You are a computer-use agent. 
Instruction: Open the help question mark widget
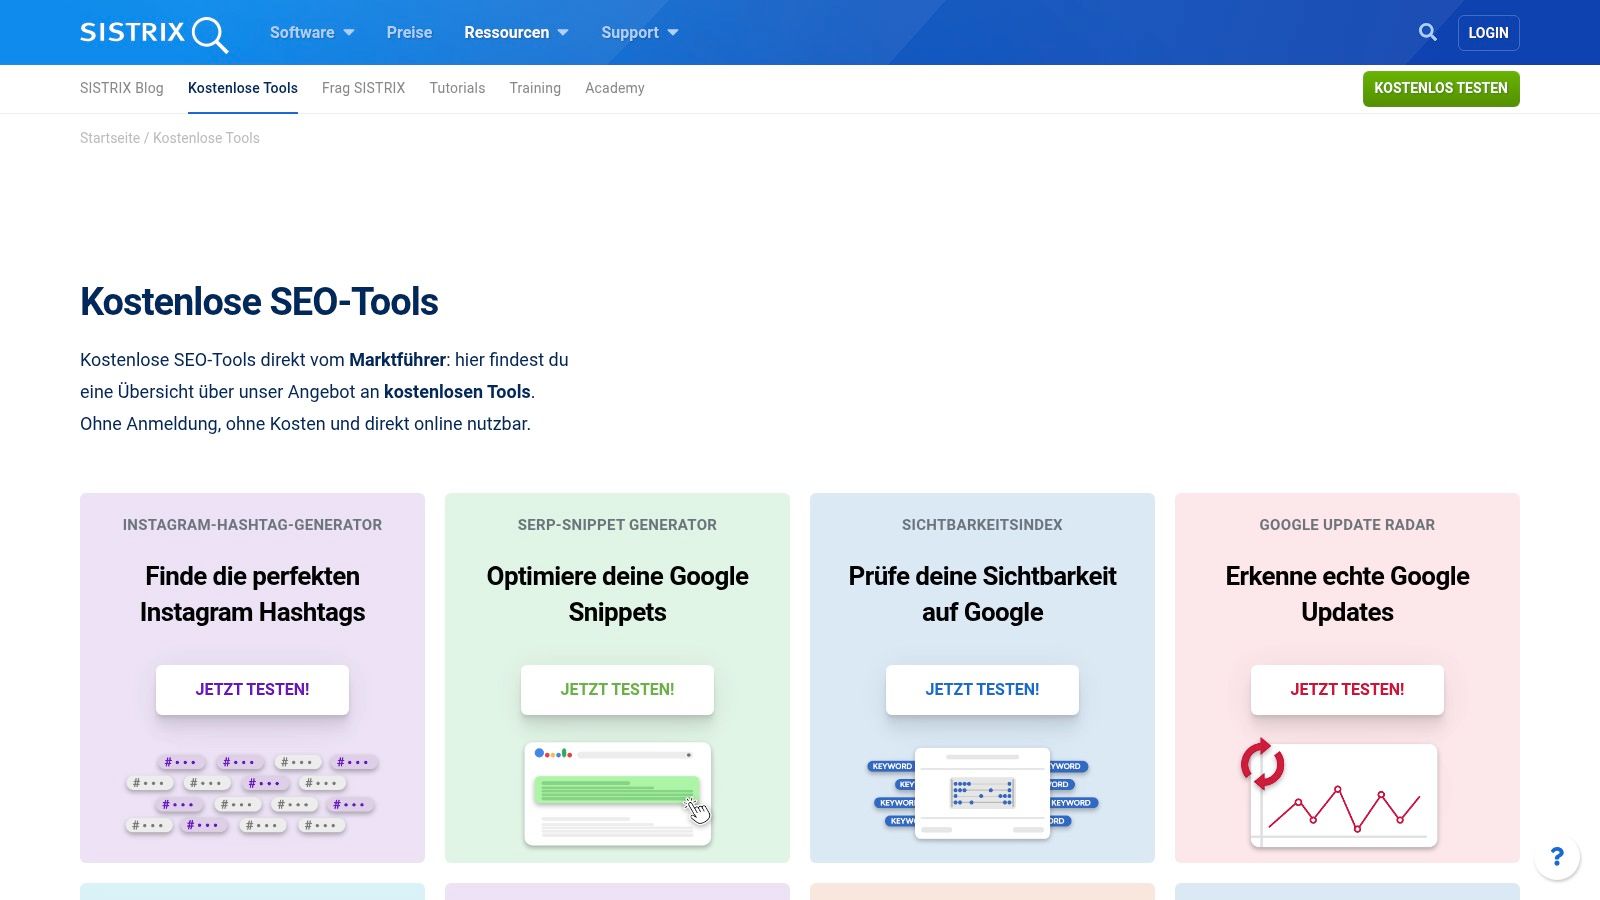pyautogui.click(x=1557, y=856)
